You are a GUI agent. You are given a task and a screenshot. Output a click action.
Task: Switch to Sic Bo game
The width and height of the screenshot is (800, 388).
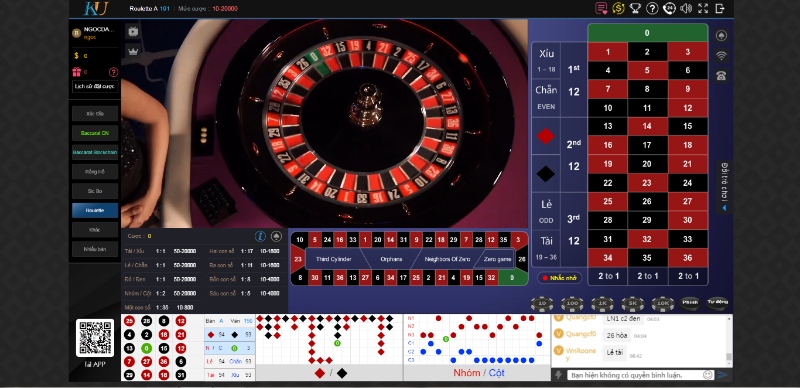tap(95, 191)
